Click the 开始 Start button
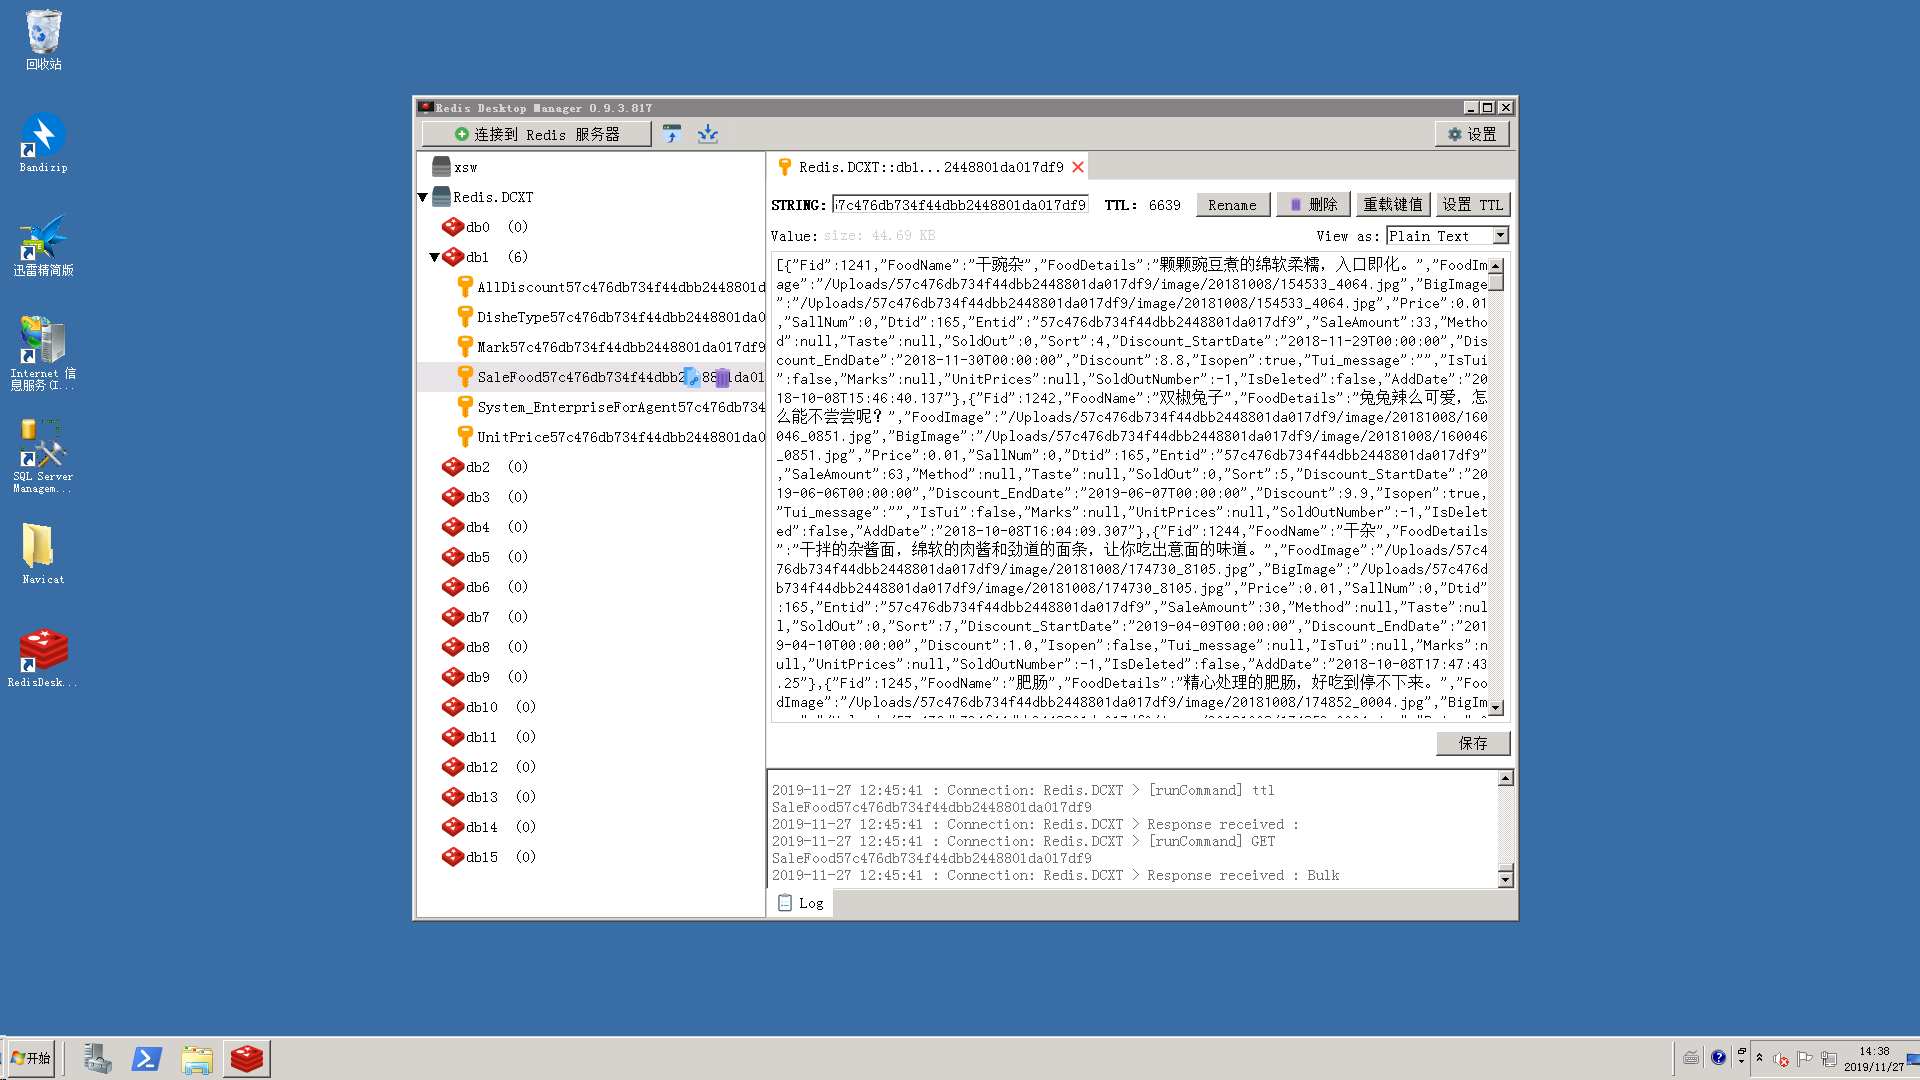The height and width of the screenshot is (1080, 1920). [x=31, y=1058]
